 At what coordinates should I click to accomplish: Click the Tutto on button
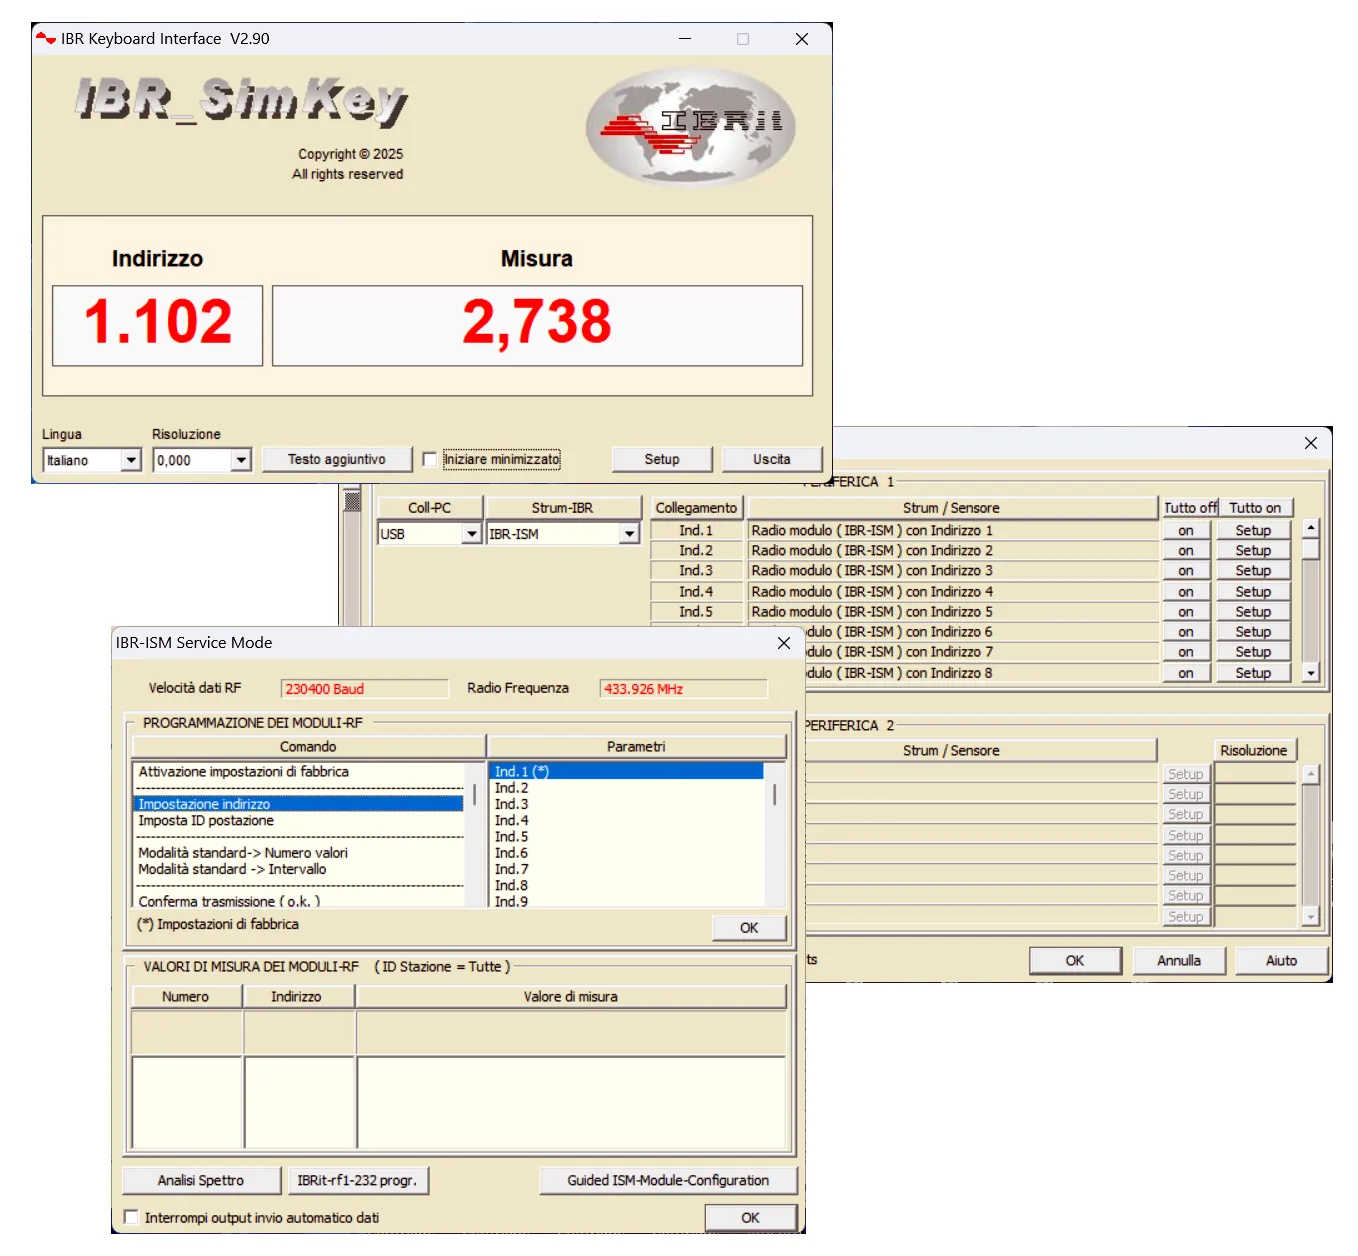[x=1255, y=508]
